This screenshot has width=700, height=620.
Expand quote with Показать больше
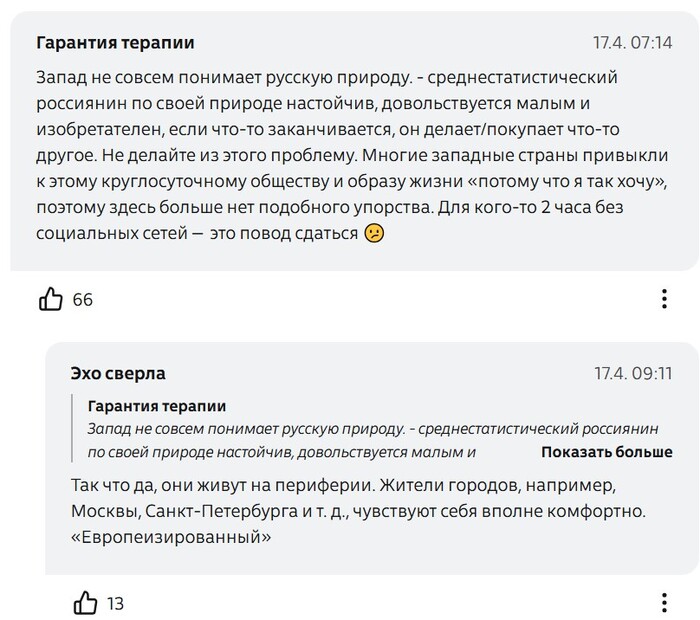click(606, 452)
